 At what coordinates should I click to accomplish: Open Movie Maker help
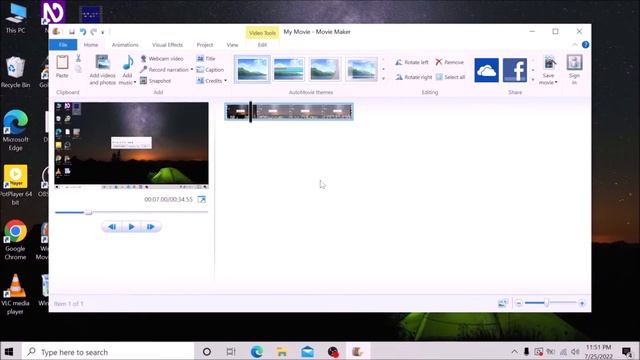coord(585,44)
